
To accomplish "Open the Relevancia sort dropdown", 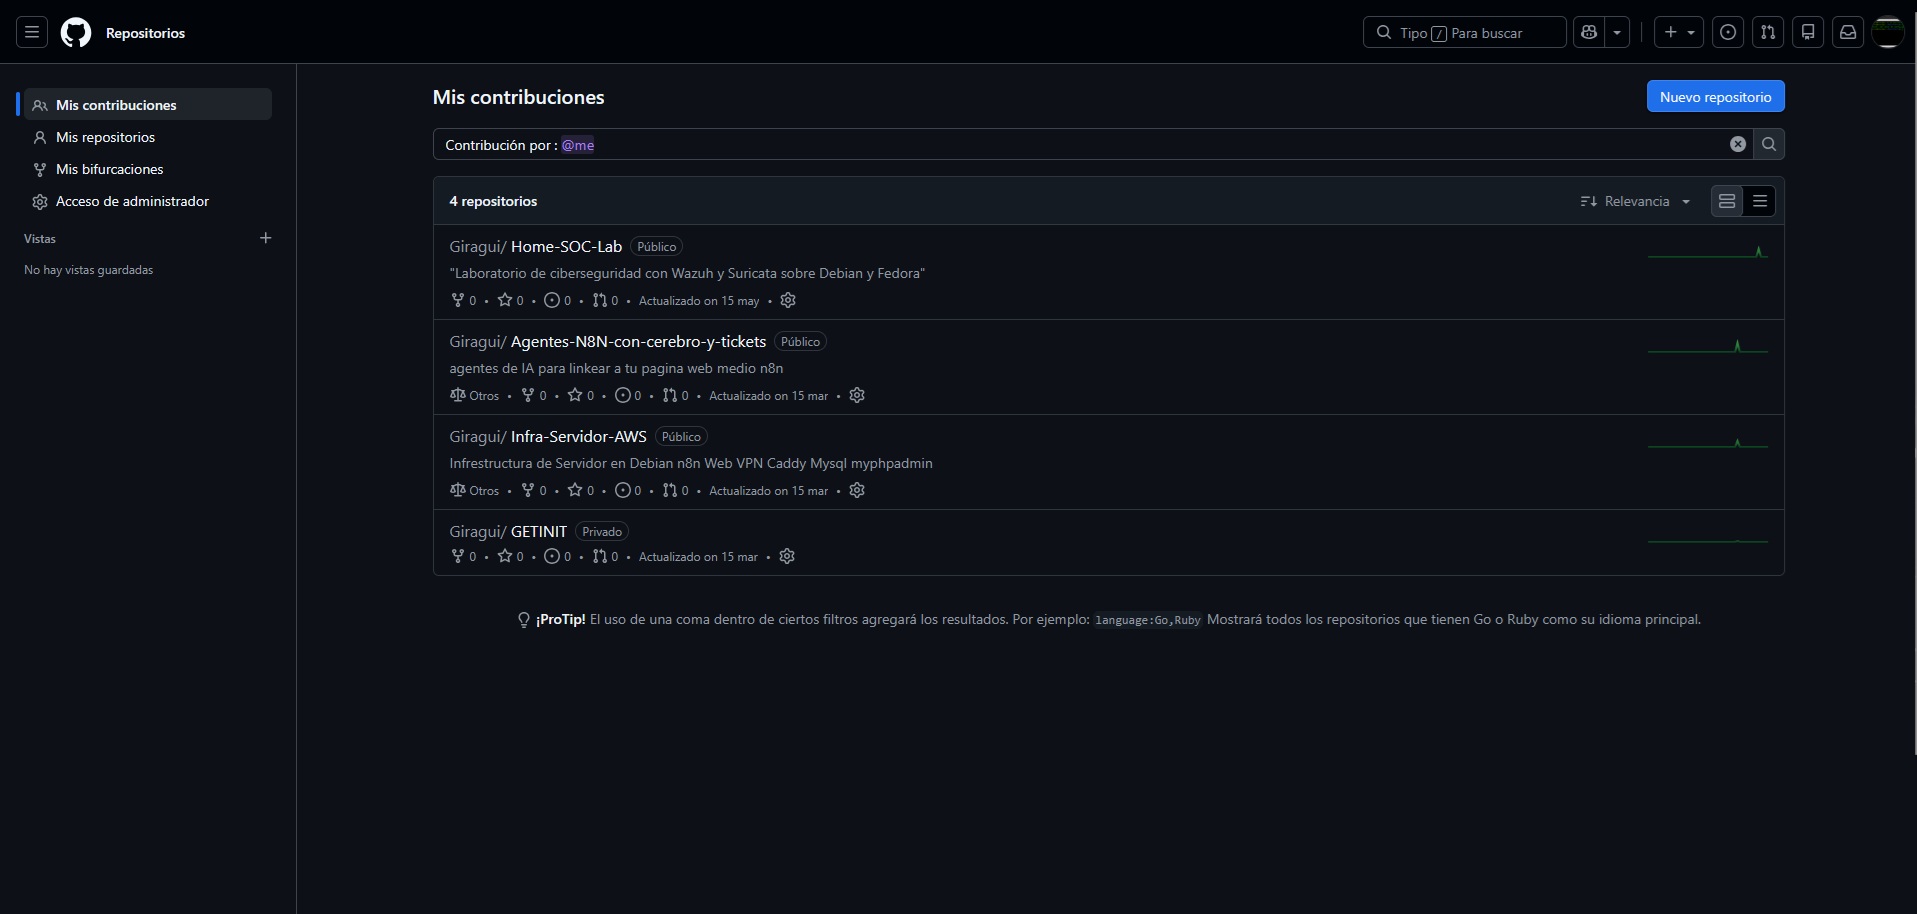I will click(1635, 201).
